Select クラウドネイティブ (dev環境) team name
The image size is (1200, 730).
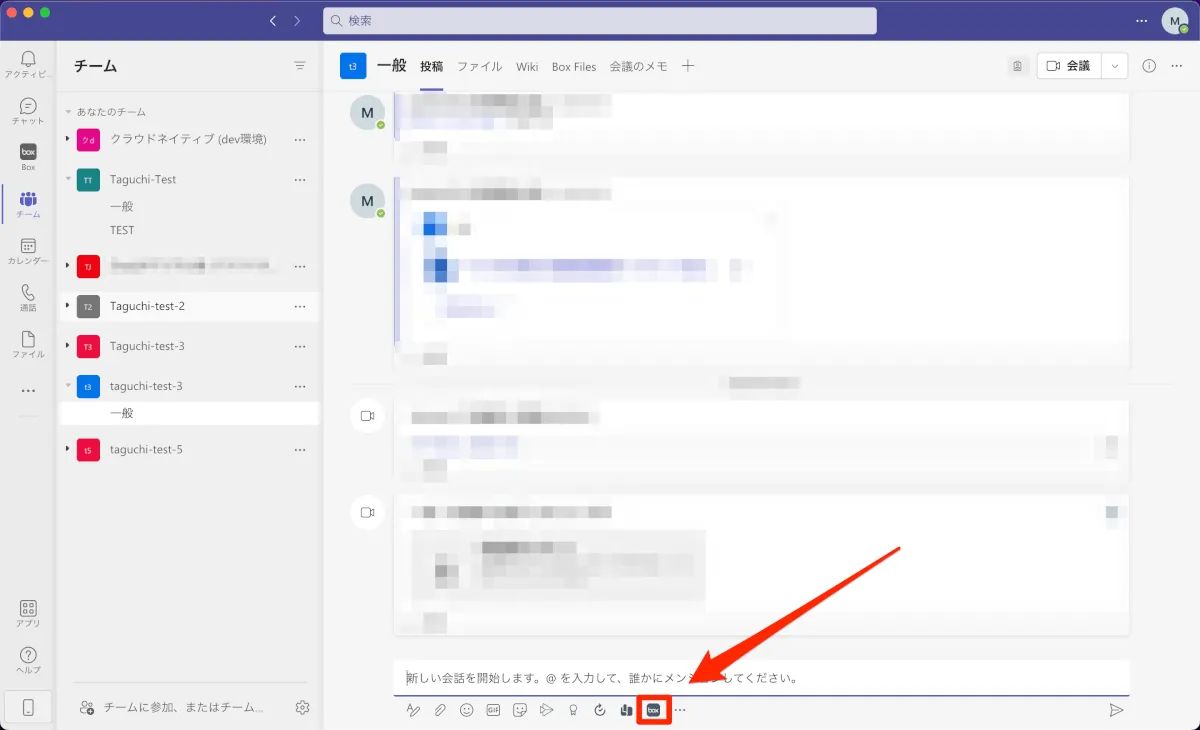pos(188,139)
